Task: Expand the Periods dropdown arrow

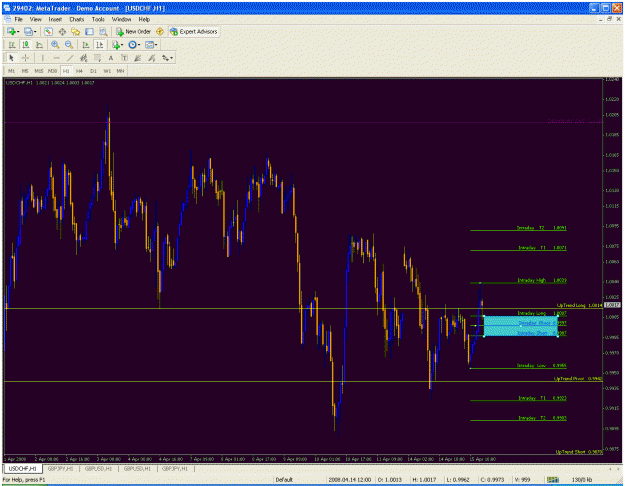Action: 139,45
